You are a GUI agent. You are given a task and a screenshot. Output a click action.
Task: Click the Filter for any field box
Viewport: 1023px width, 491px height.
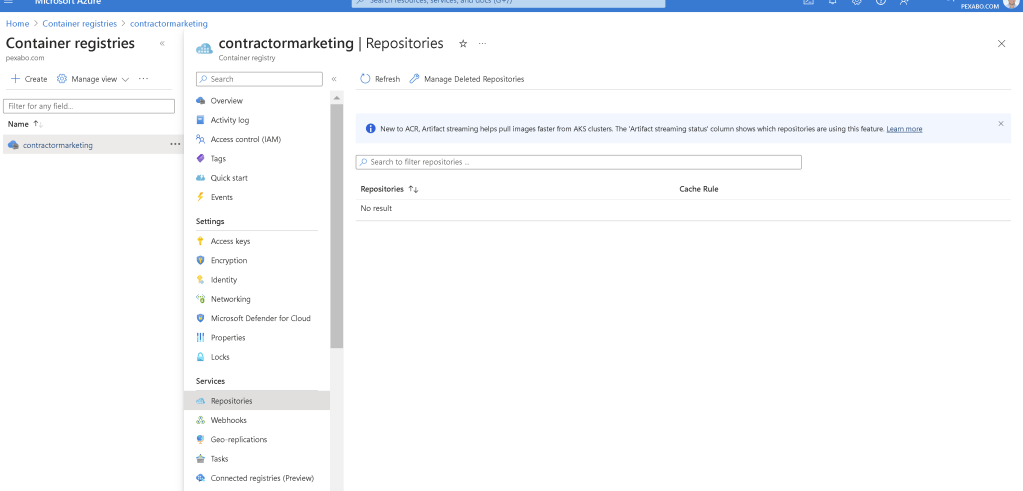[89, 106]
